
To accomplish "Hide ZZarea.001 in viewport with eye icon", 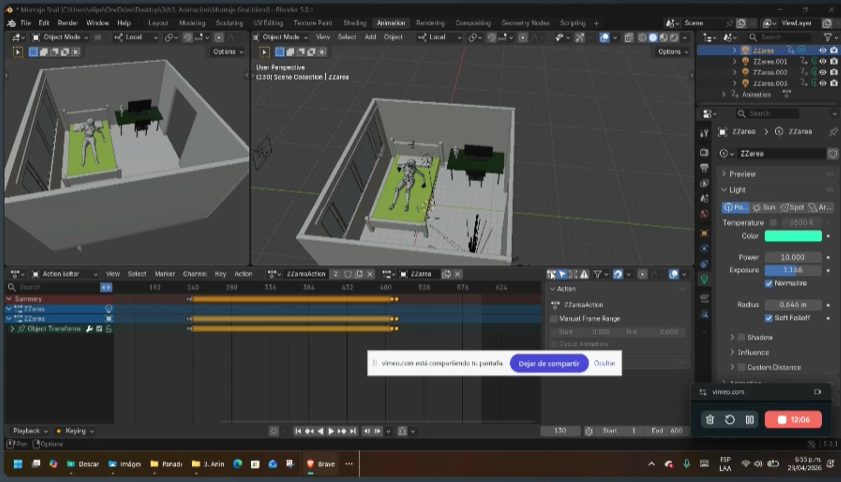I will coord(822,61).
